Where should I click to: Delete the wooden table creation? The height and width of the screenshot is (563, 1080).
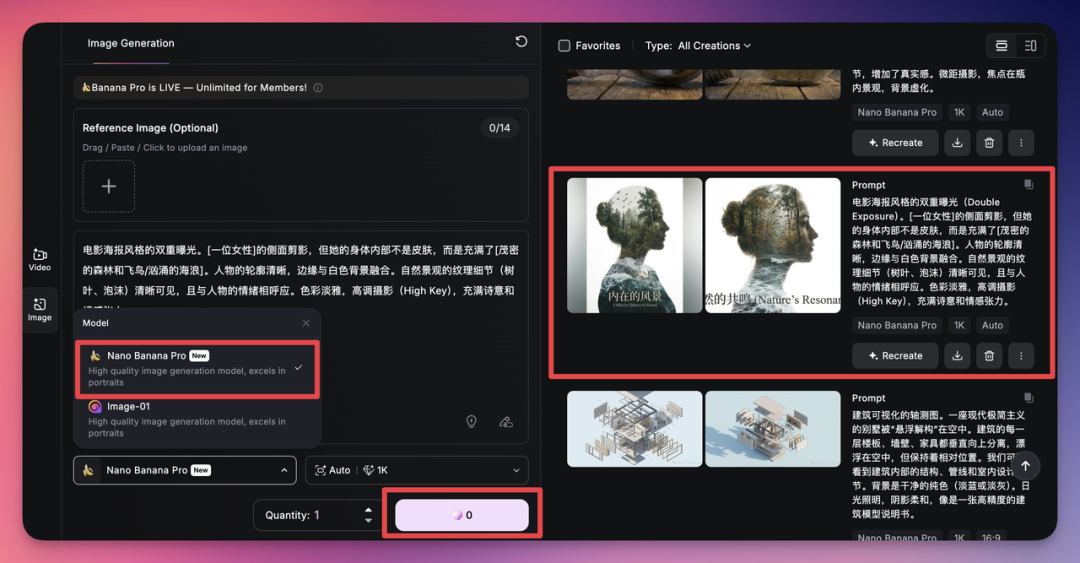(x=989, y=143)
